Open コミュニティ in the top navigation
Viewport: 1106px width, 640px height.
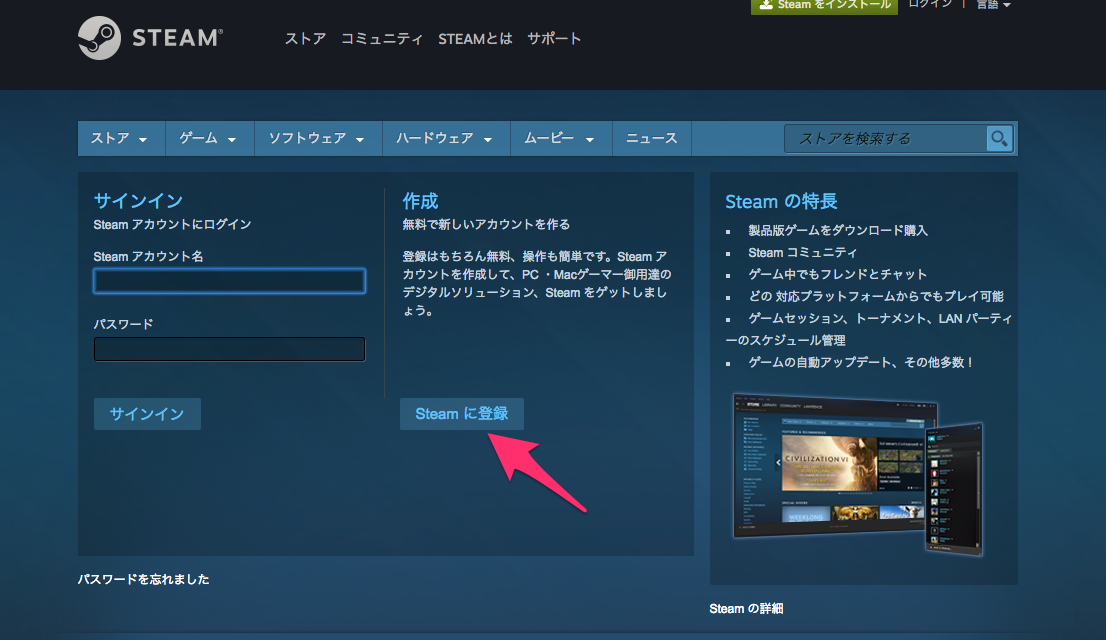coord(382,39)
